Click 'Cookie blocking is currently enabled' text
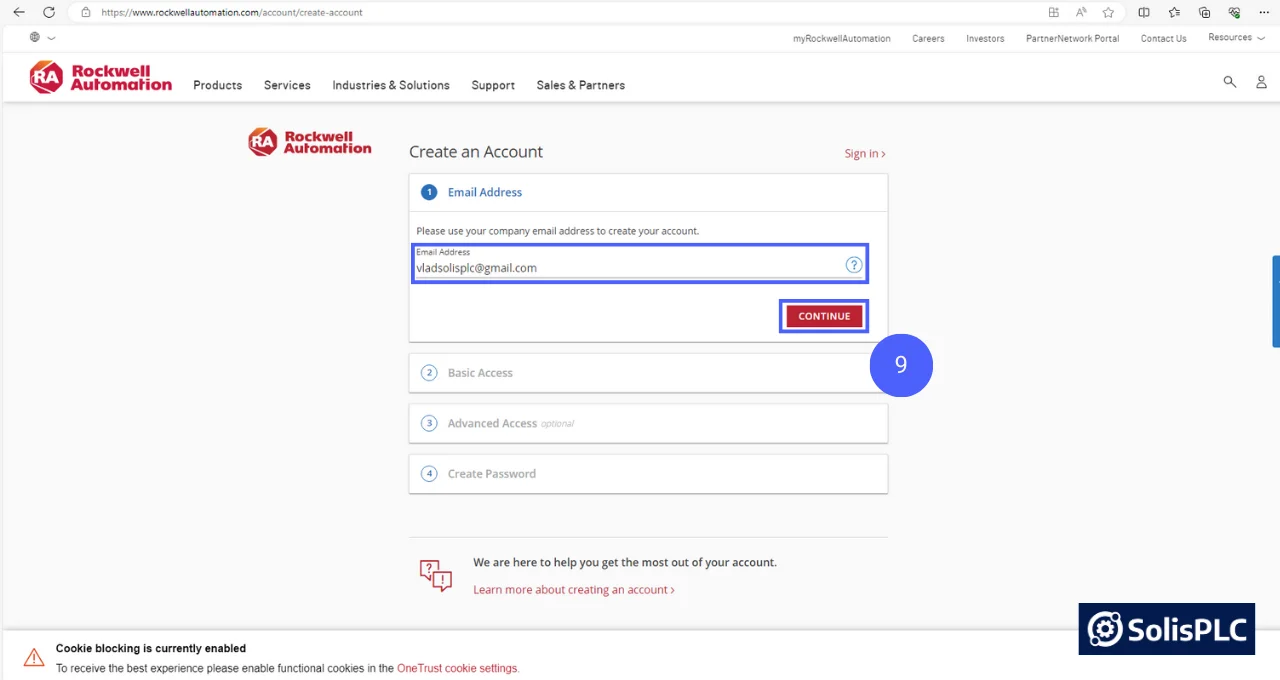 coord(151,648)
